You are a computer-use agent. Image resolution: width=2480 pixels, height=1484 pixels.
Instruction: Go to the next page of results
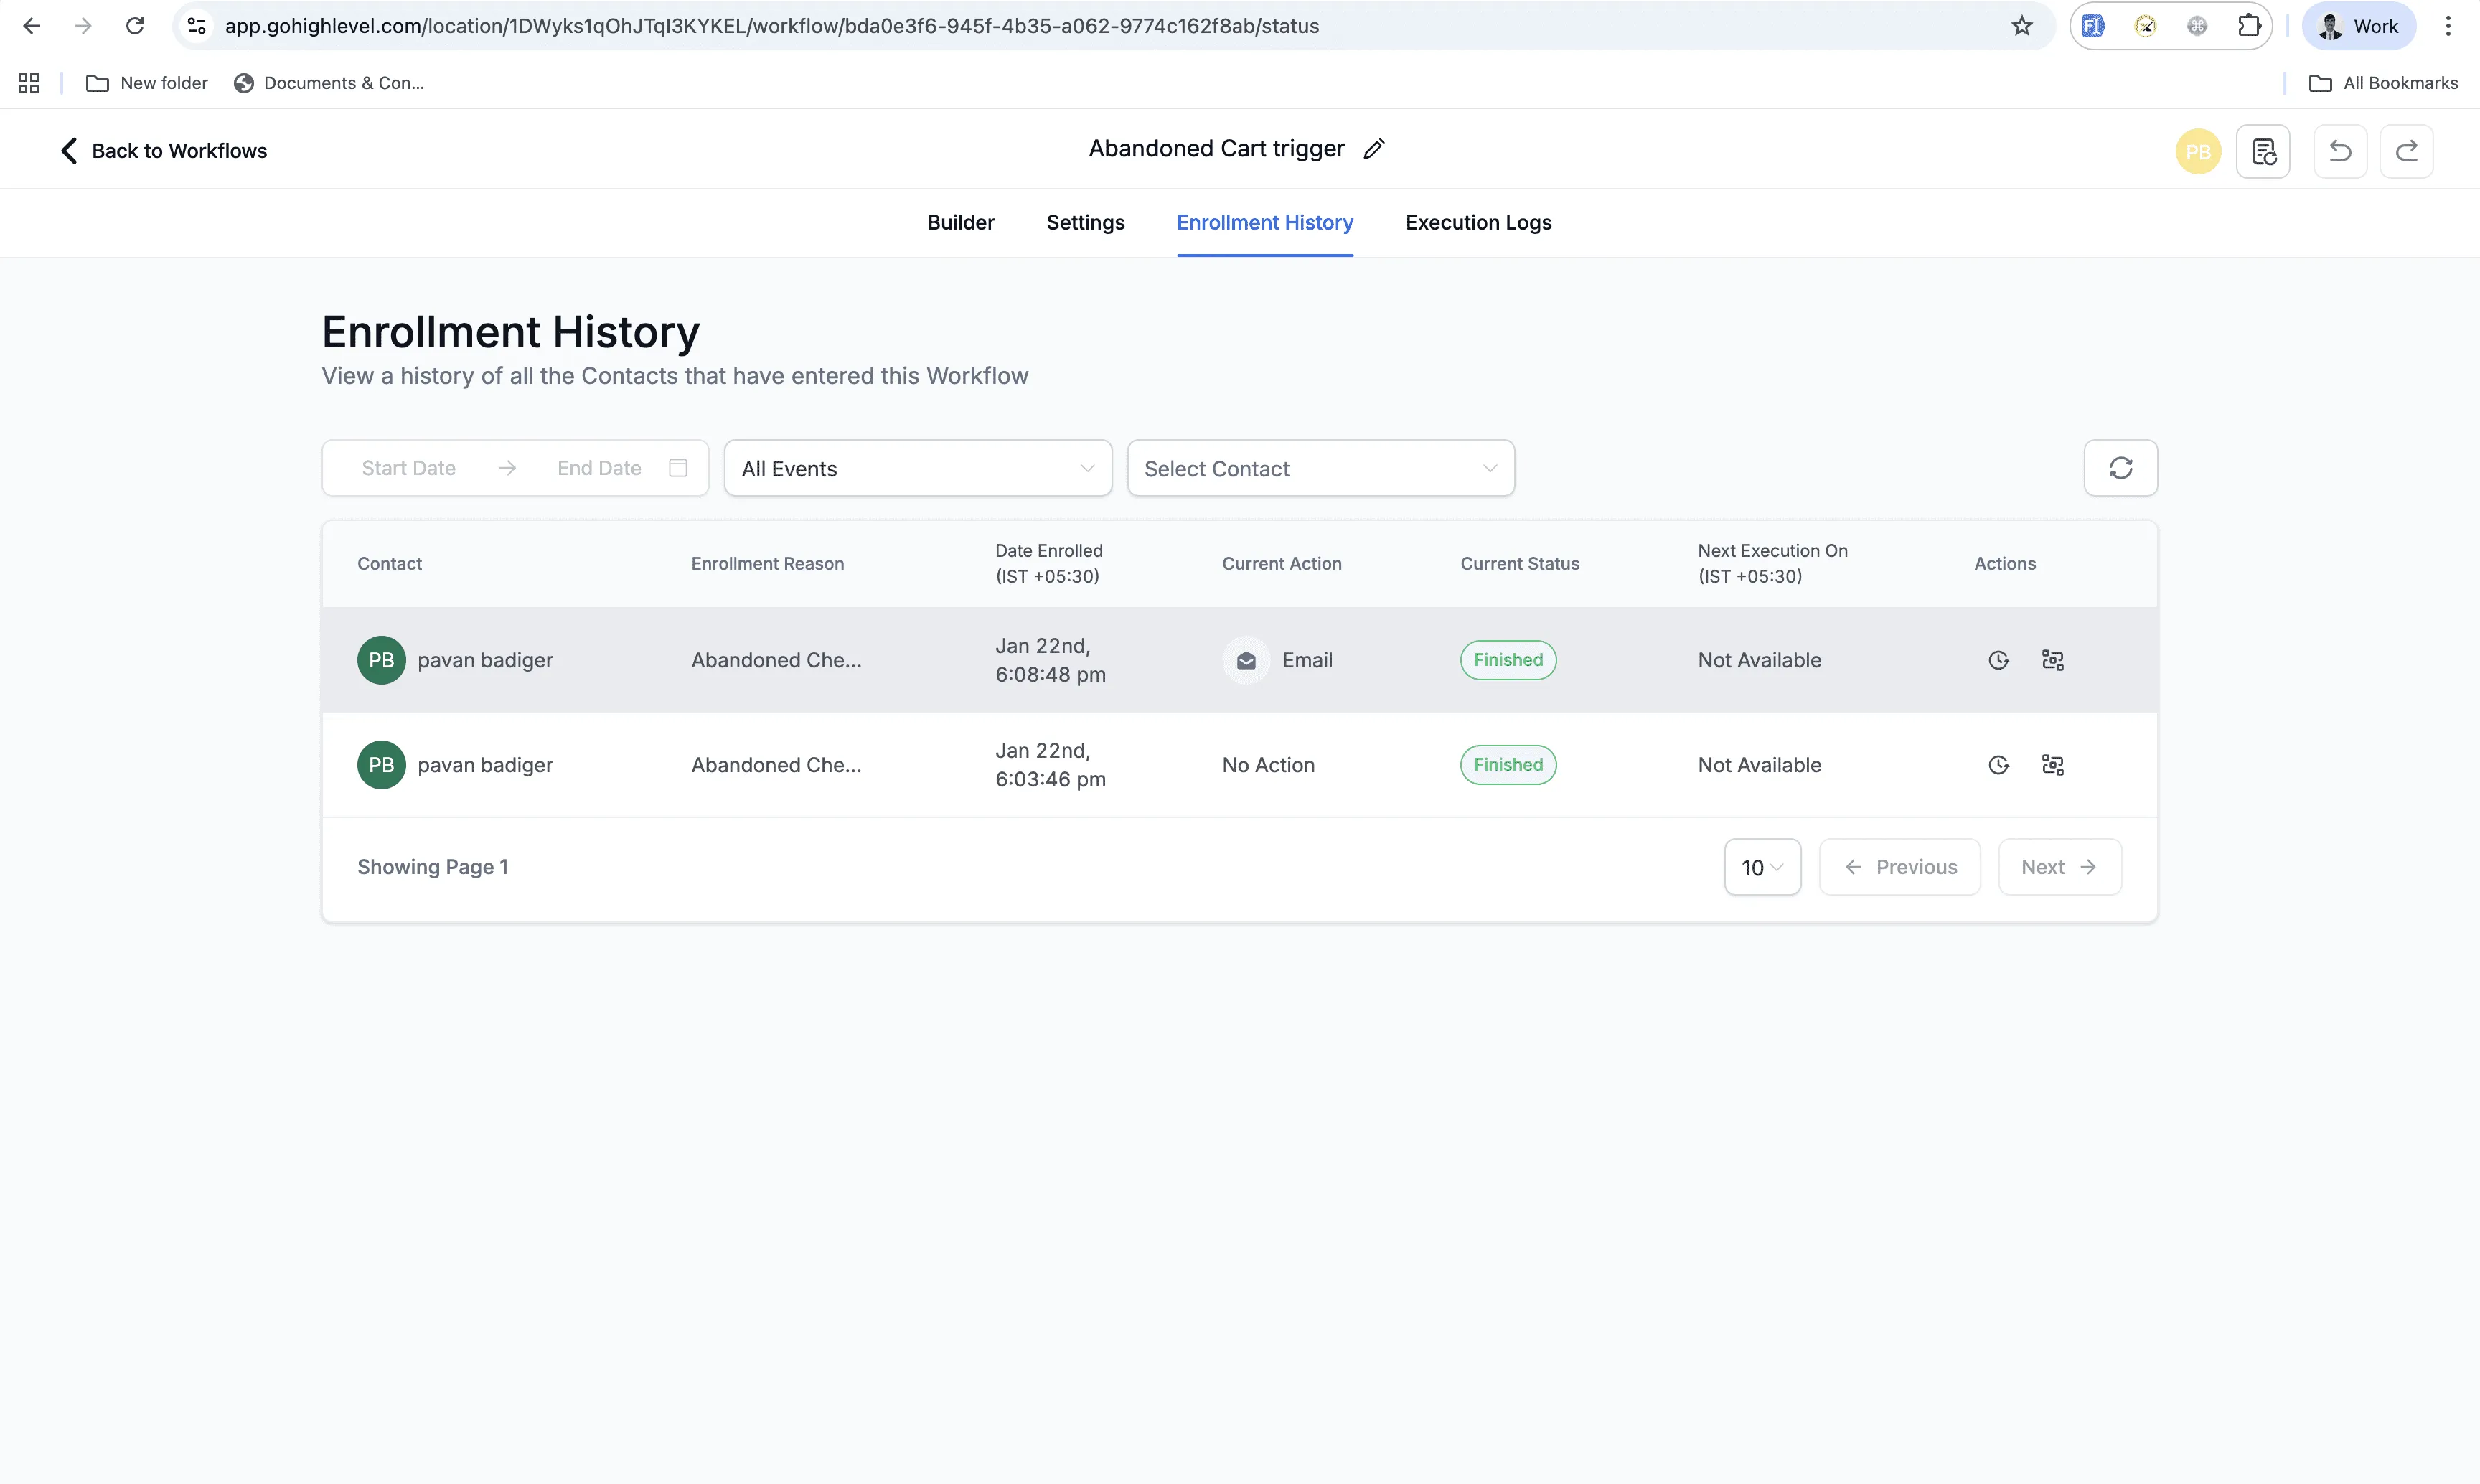(2059, 867)
